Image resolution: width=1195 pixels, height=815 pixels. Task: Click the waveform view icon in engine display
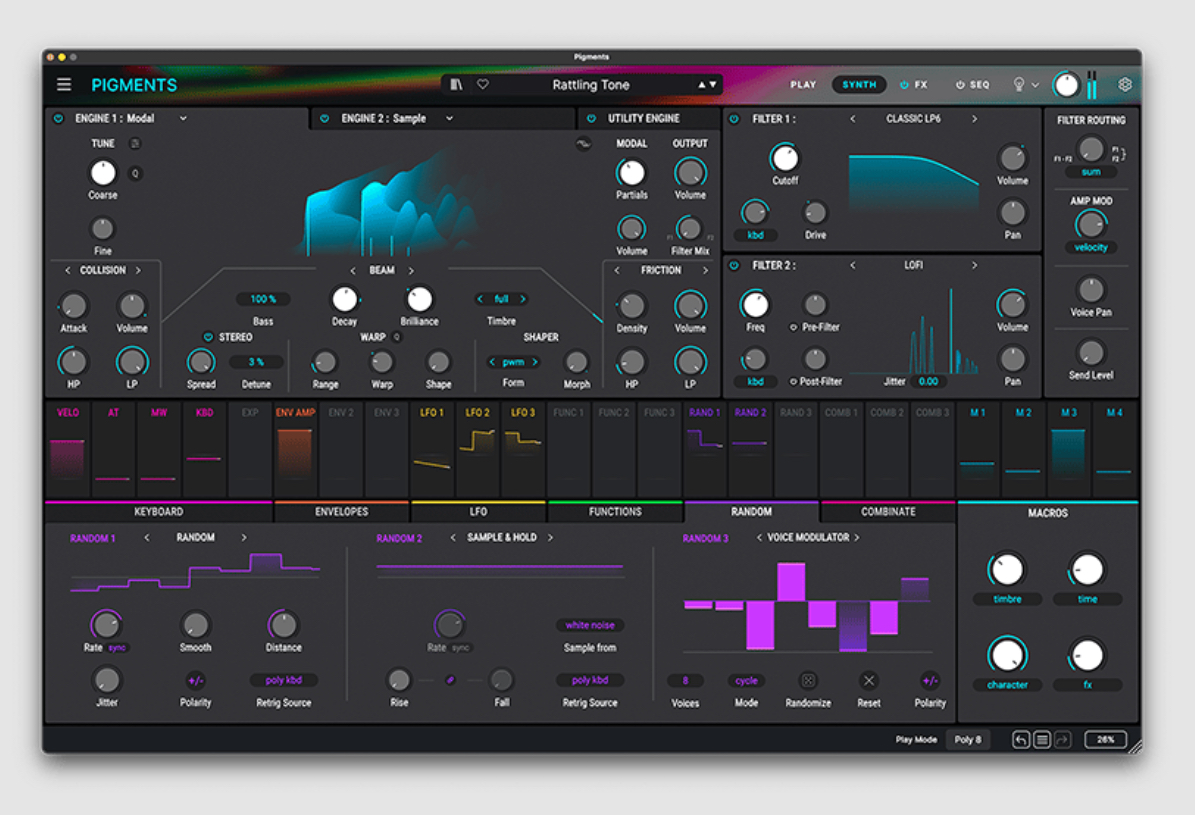pos(583,143)
